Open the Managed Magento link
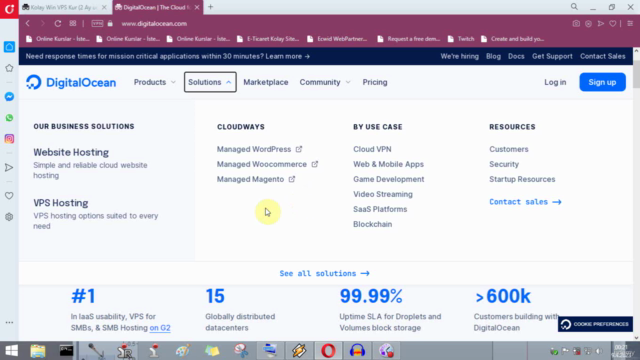The width and height of the screenshot is (640, 360). [256, 179]
